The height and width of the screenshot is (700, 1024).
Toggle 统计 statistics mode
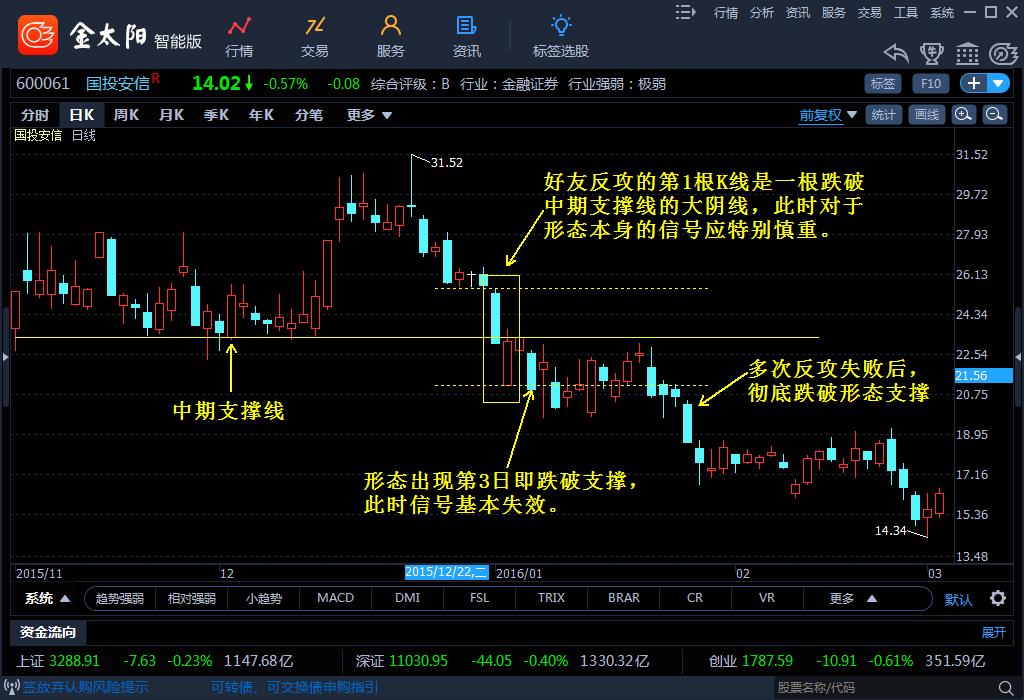coord(884,114)
